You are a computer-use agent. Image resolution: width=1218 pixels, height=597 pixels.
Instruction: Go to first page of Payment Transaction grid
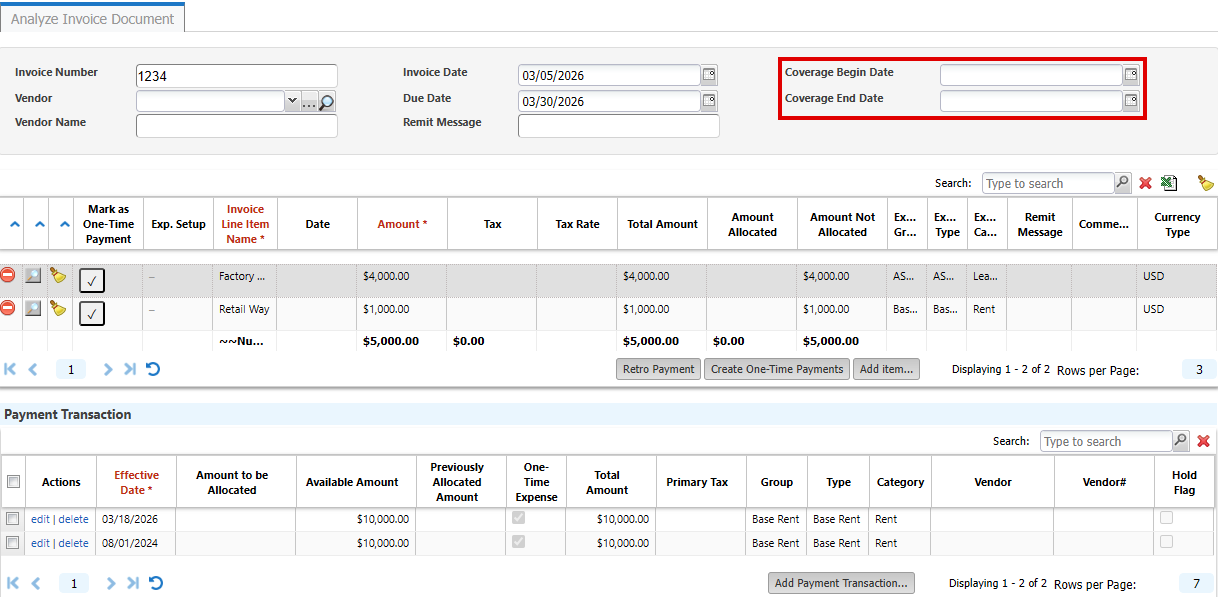click(x=12, y=583)
